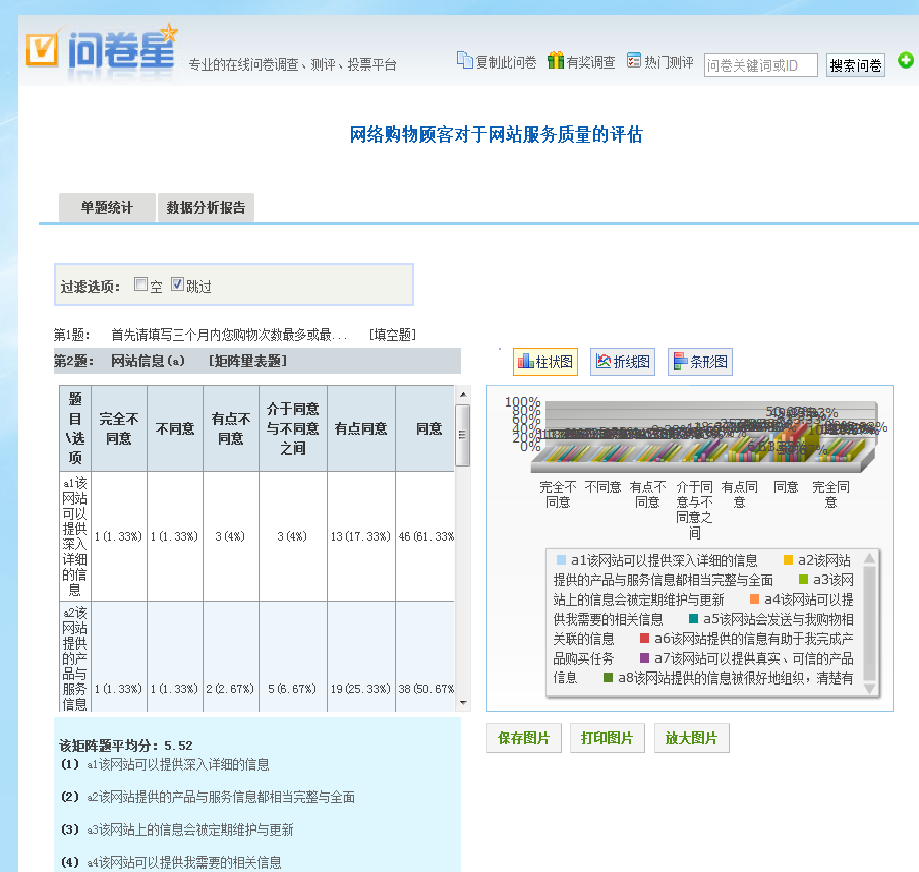The image size is (919, 872).
Task: Uncheck the 跳过 filter checkbox
Action: pyautogui.click(x=178, y=284)
